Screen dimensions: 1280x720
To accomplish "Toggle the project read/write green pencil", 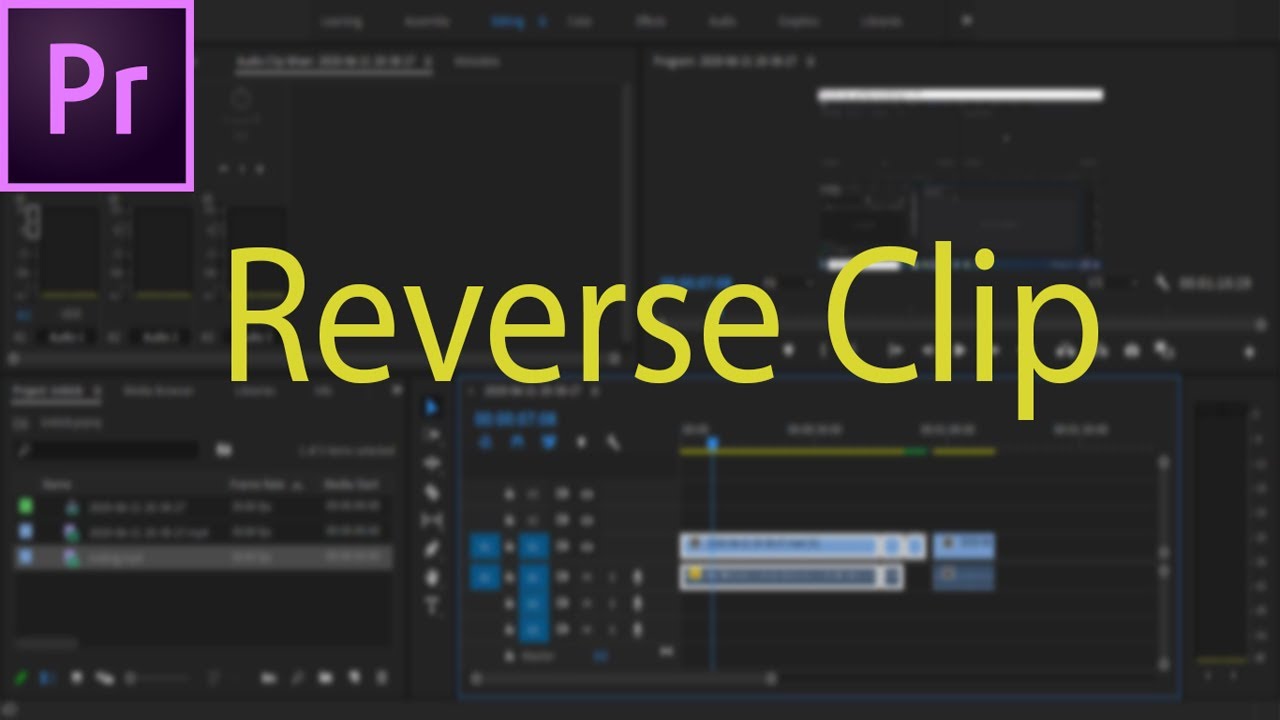I will tap(20, 678).
